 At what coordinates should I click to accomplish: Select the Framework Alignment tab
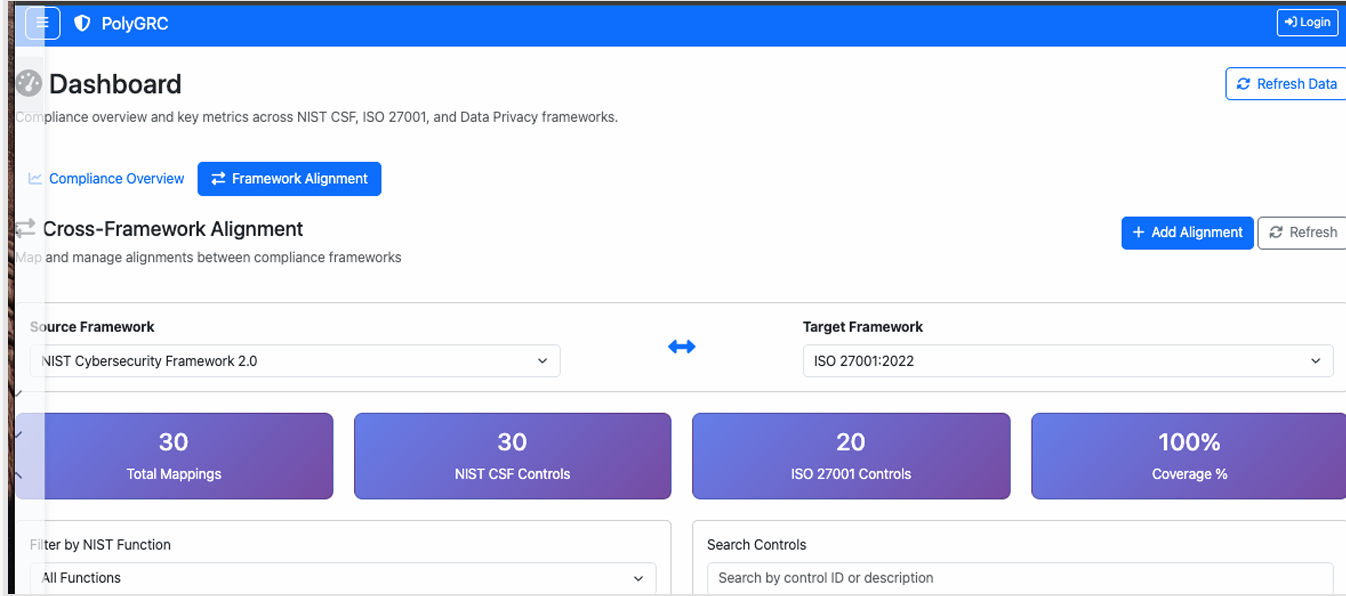[x=289, y=179]
